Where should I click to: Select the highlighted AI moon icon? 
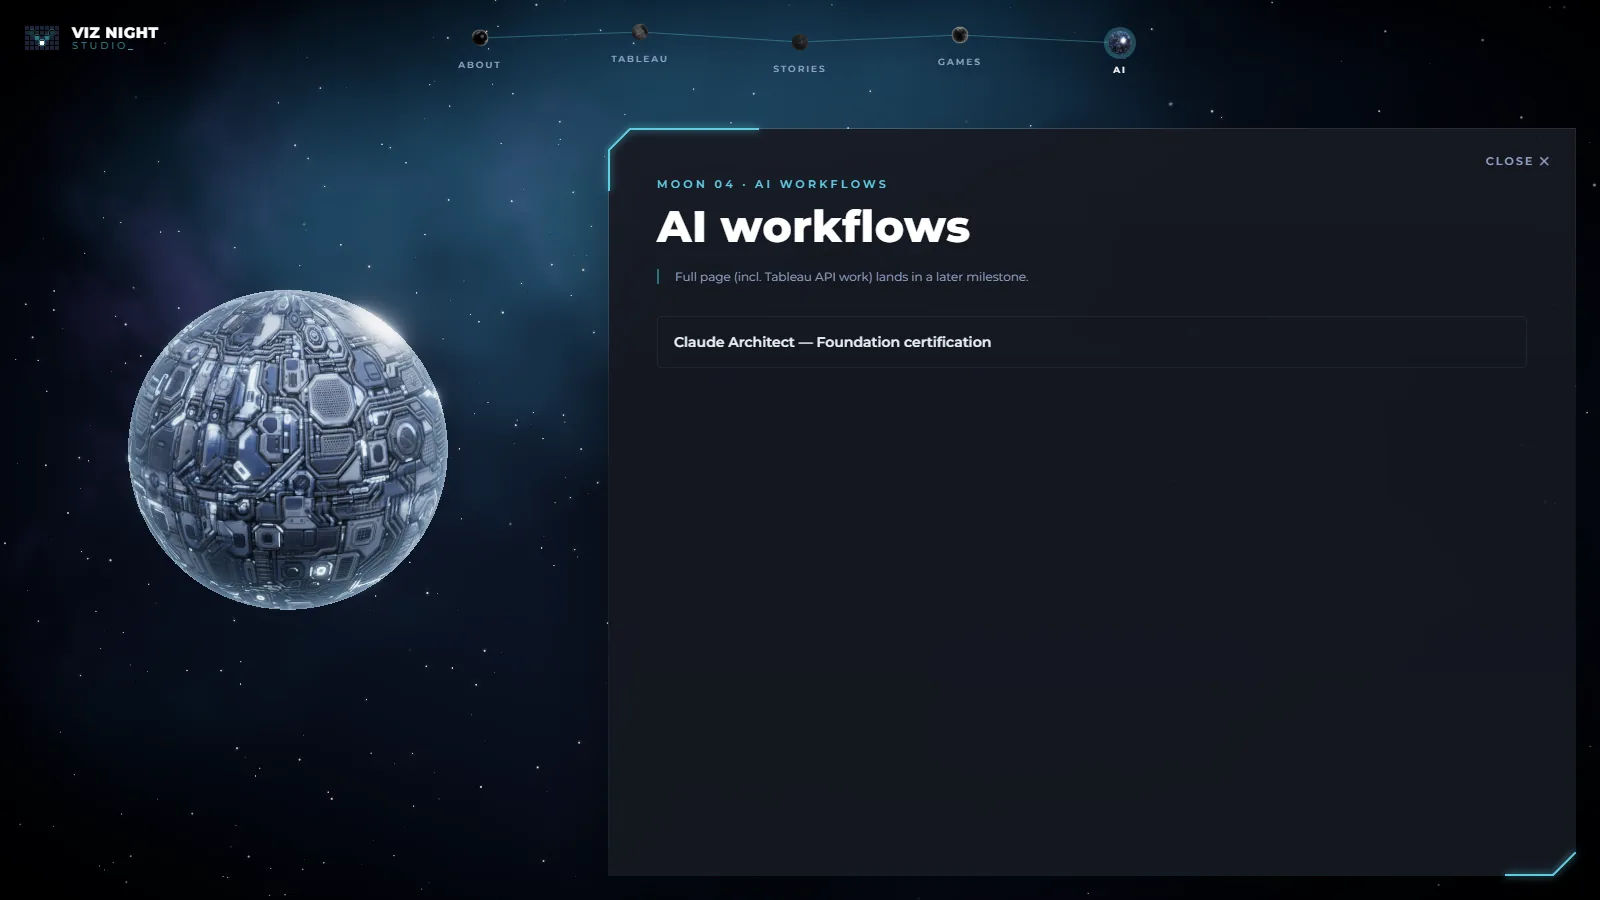tap(1119, 43)
